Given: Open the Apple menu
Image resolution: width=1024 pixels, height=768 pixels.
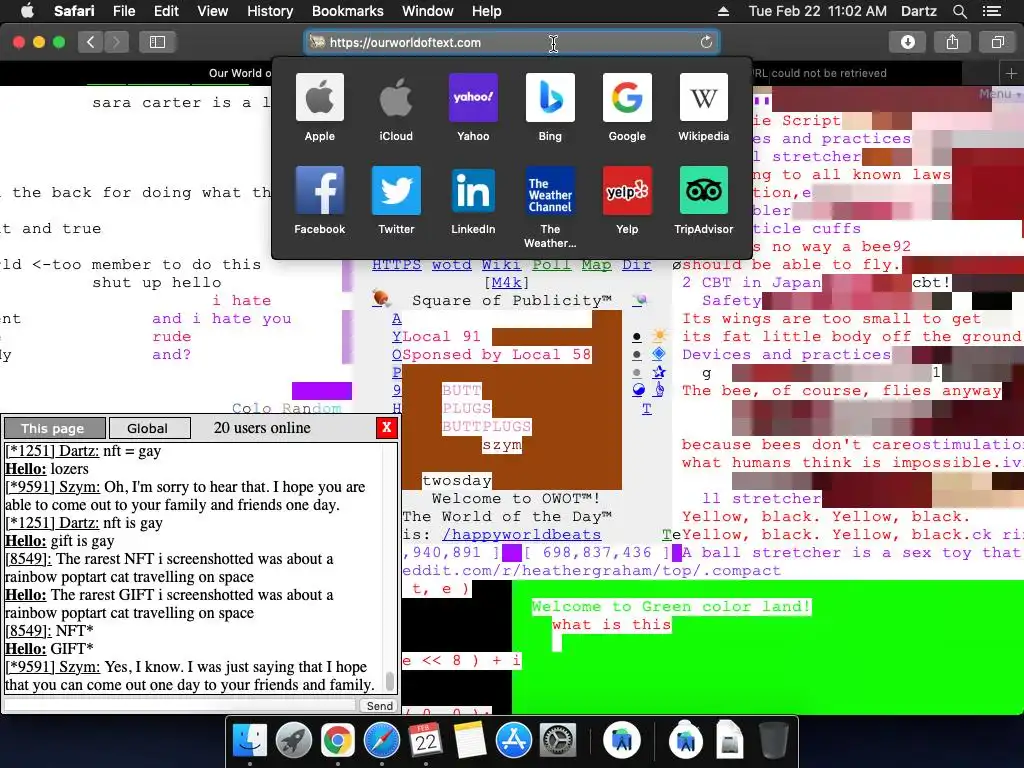Looking at the screenshot, I should tap(27, 11).
